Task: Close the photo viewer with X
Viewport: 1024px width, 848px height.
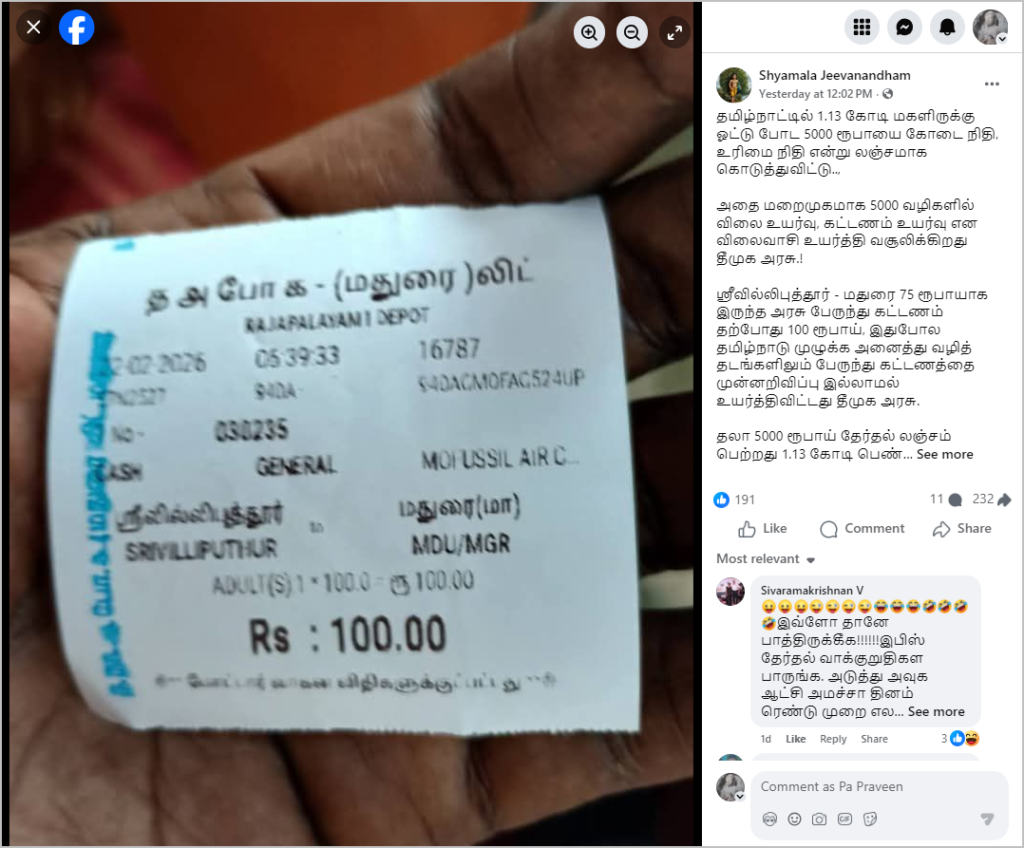Action: click(33, 27)
